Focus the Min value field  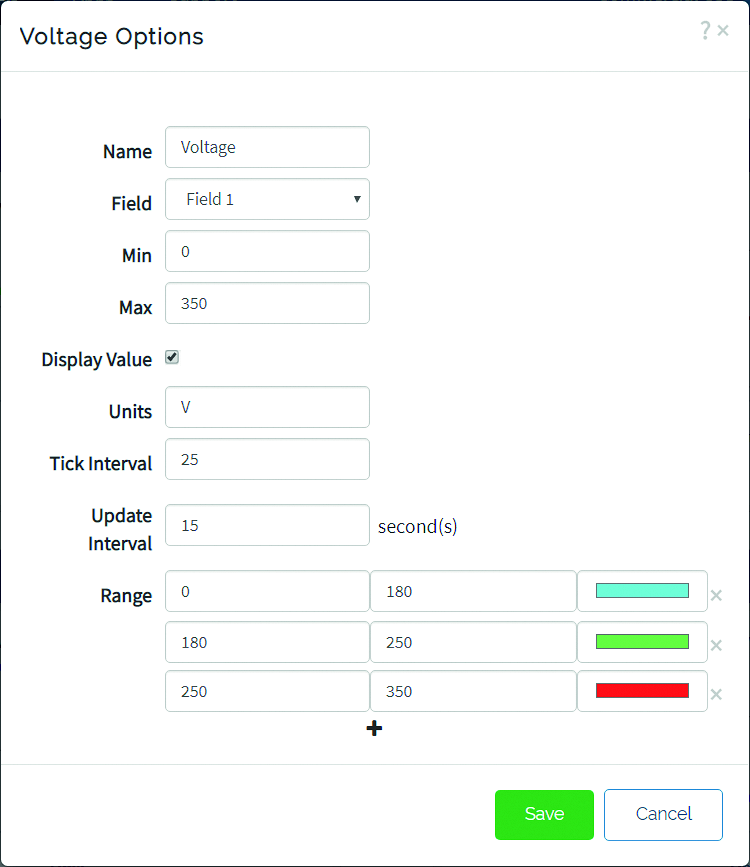pos(267,251)
